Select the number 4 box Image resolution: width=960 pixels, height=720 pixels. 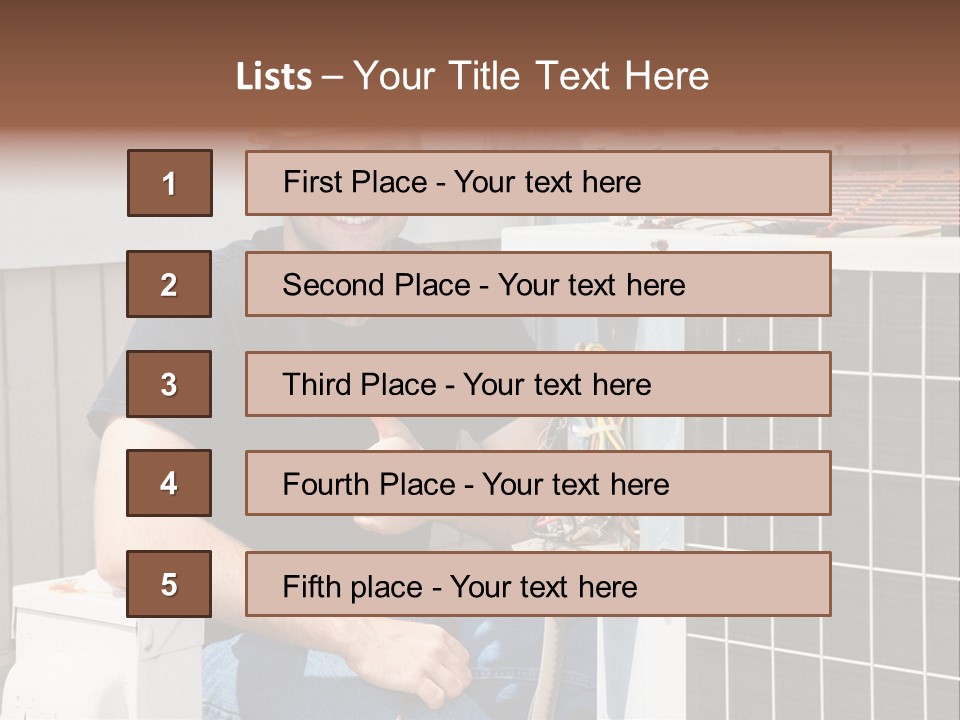pos(169,483)
